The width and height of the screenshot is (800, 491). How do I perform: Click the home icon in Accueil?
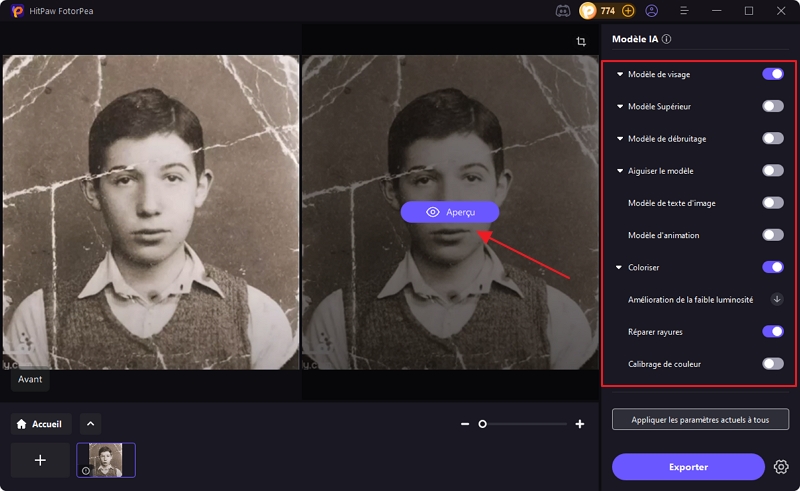point(21,424)
